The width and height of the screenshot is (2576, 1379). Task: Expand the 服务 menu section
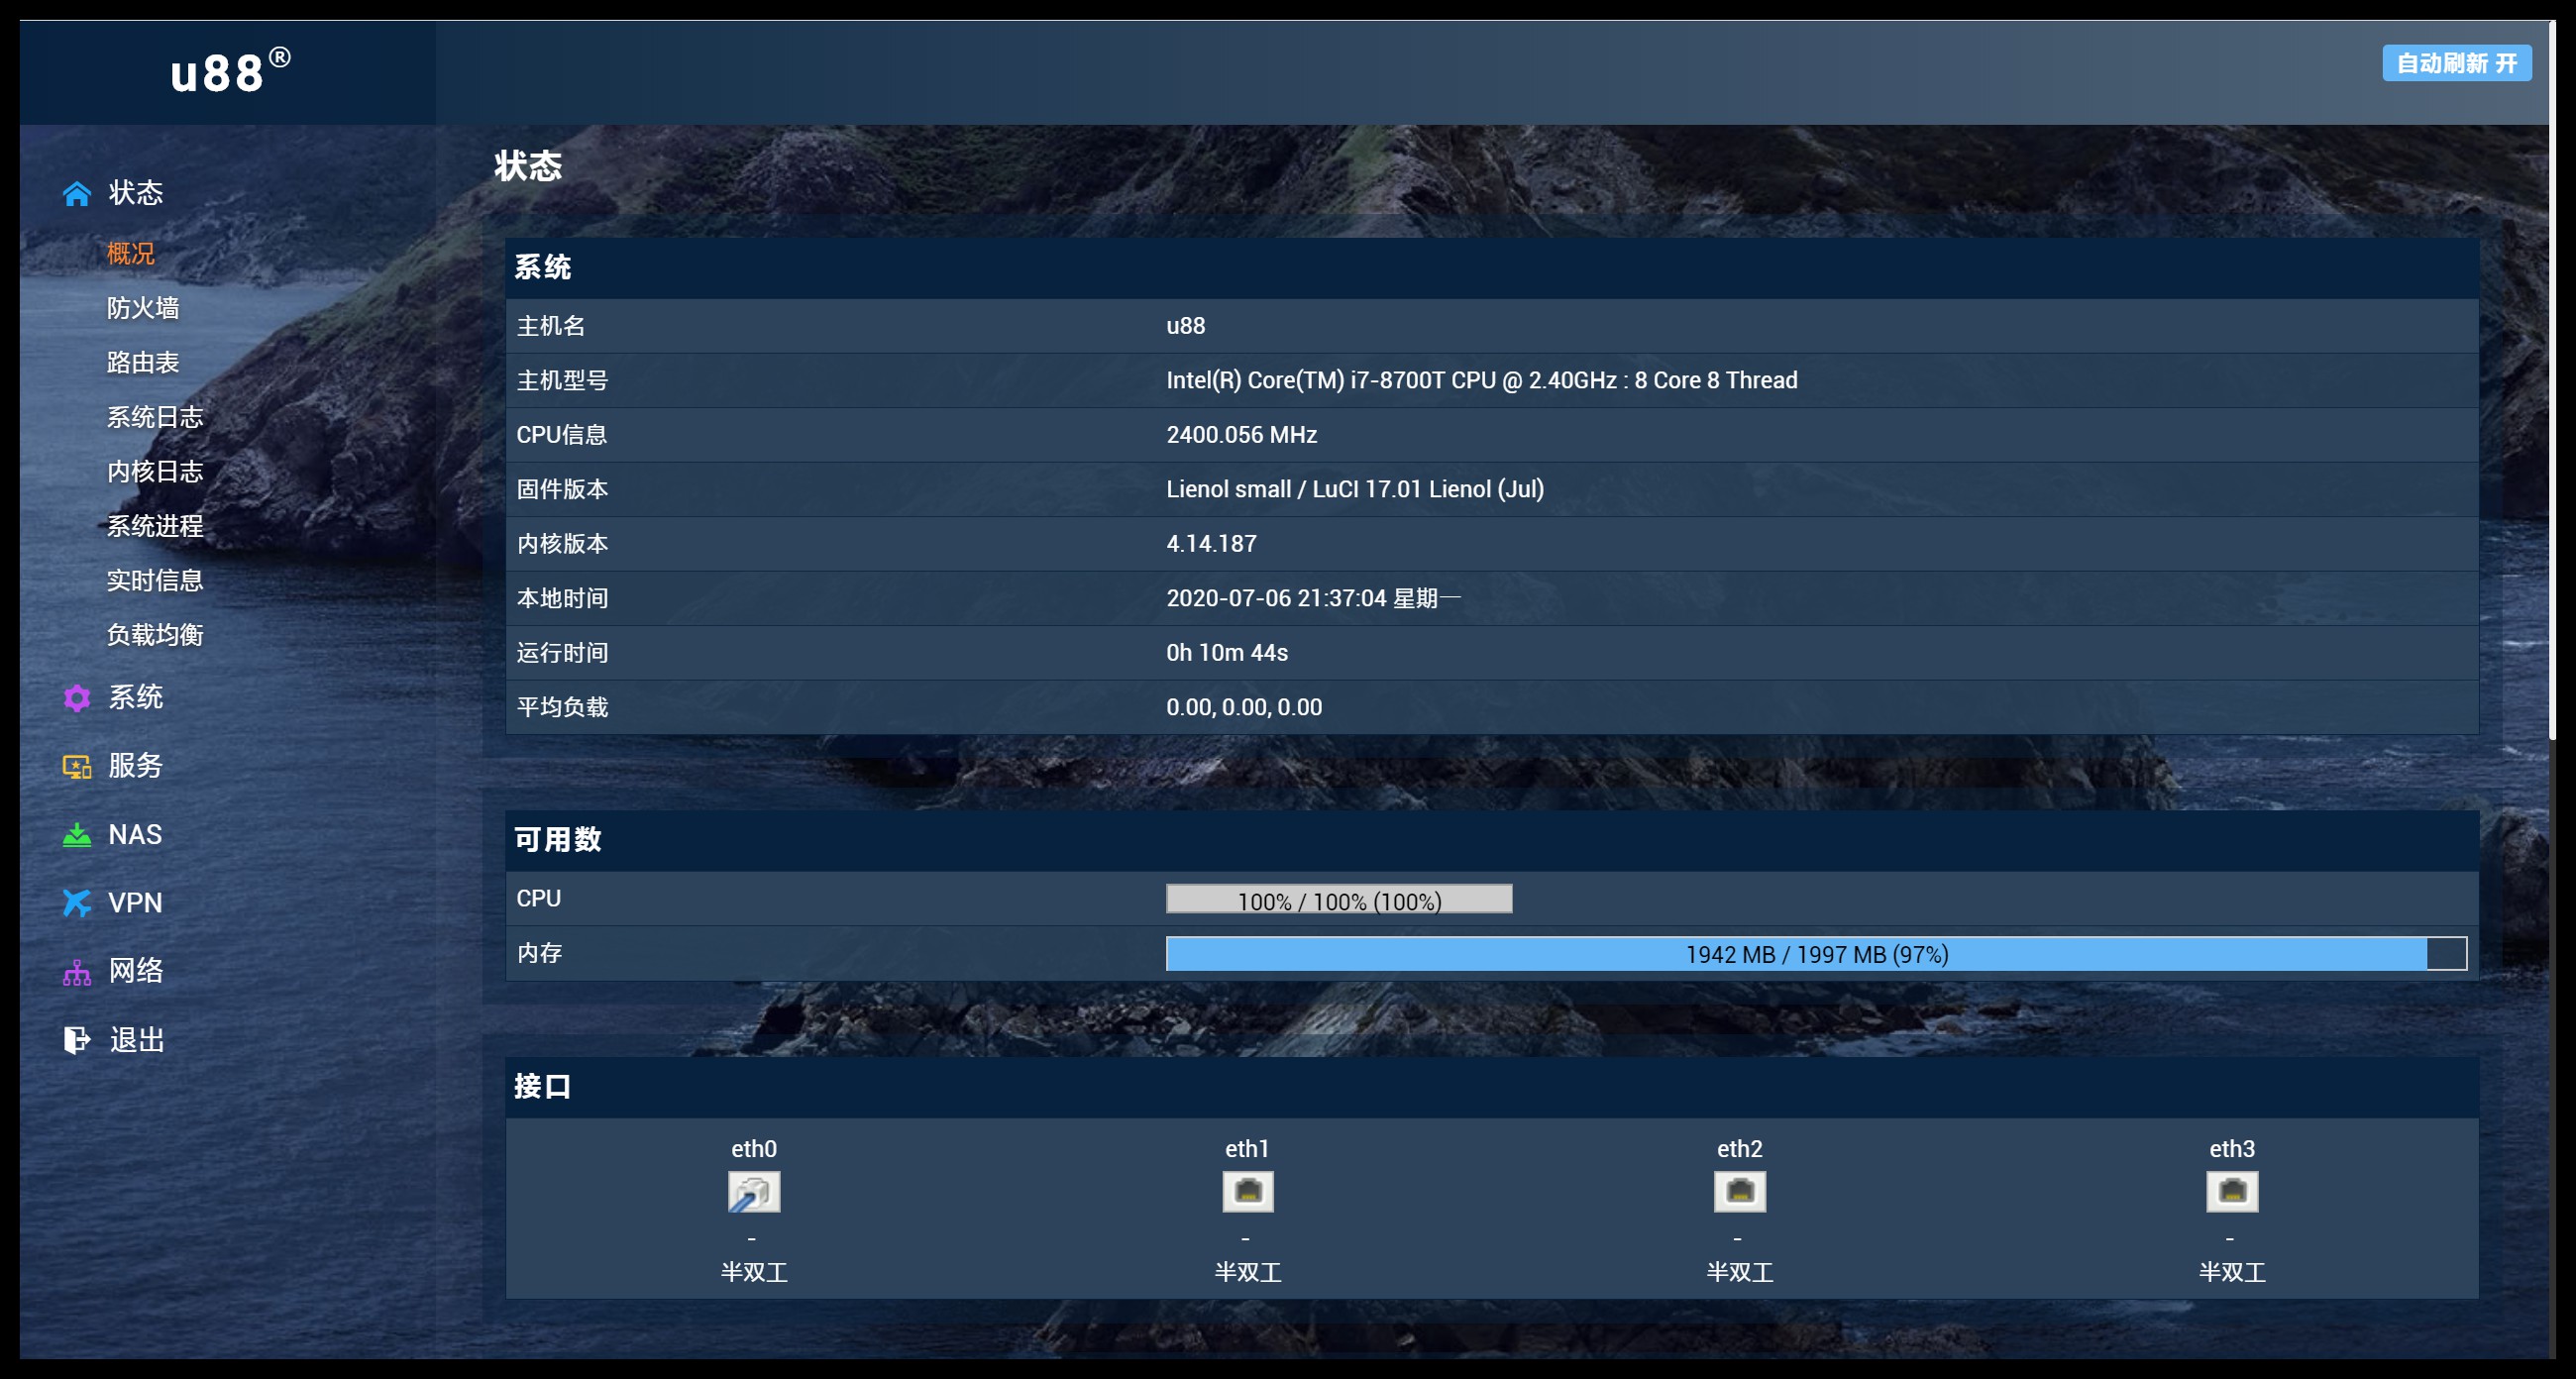(135, 766)
